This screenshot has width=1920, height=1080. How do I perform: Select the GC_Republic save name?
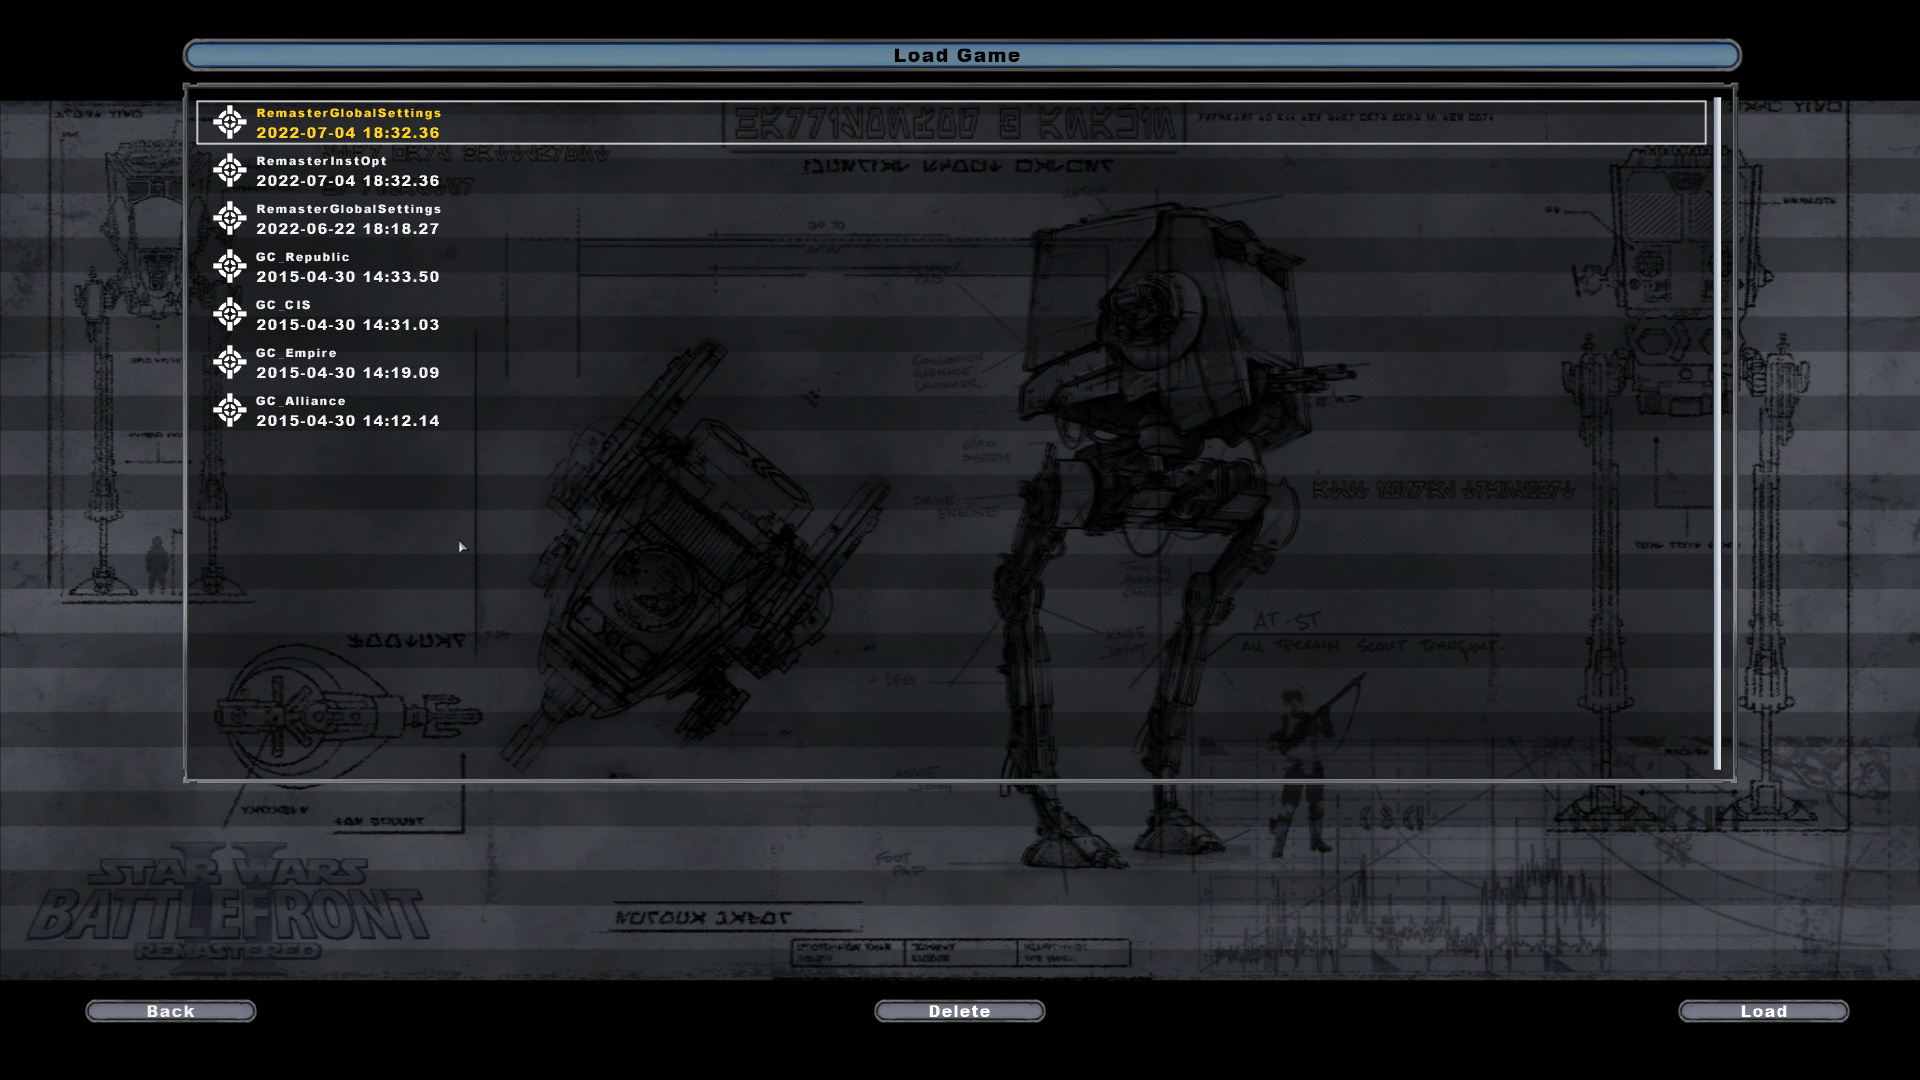pos(303,257)
